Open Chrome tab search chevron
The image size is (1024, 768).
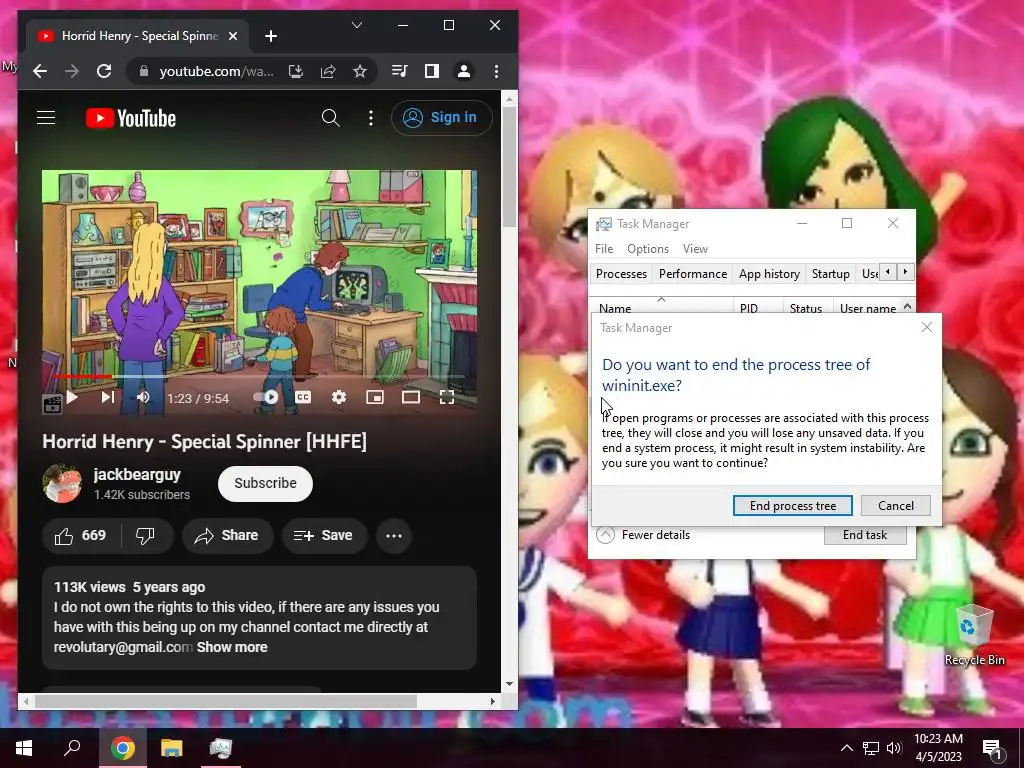[x=357, y=25]
